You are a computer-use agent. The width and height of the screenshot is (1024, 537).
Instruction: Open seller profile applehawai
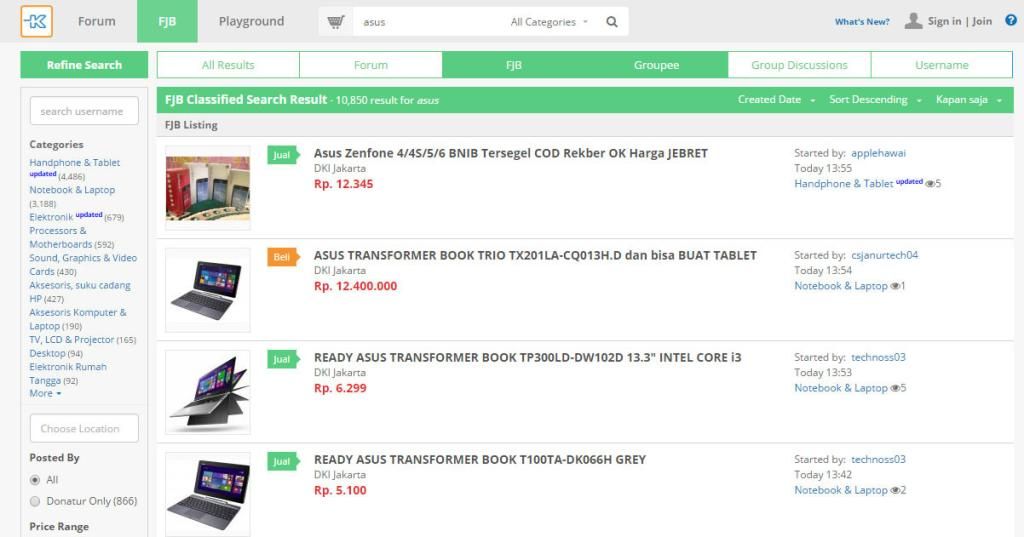pyautogui.click(x=878, y=153)
